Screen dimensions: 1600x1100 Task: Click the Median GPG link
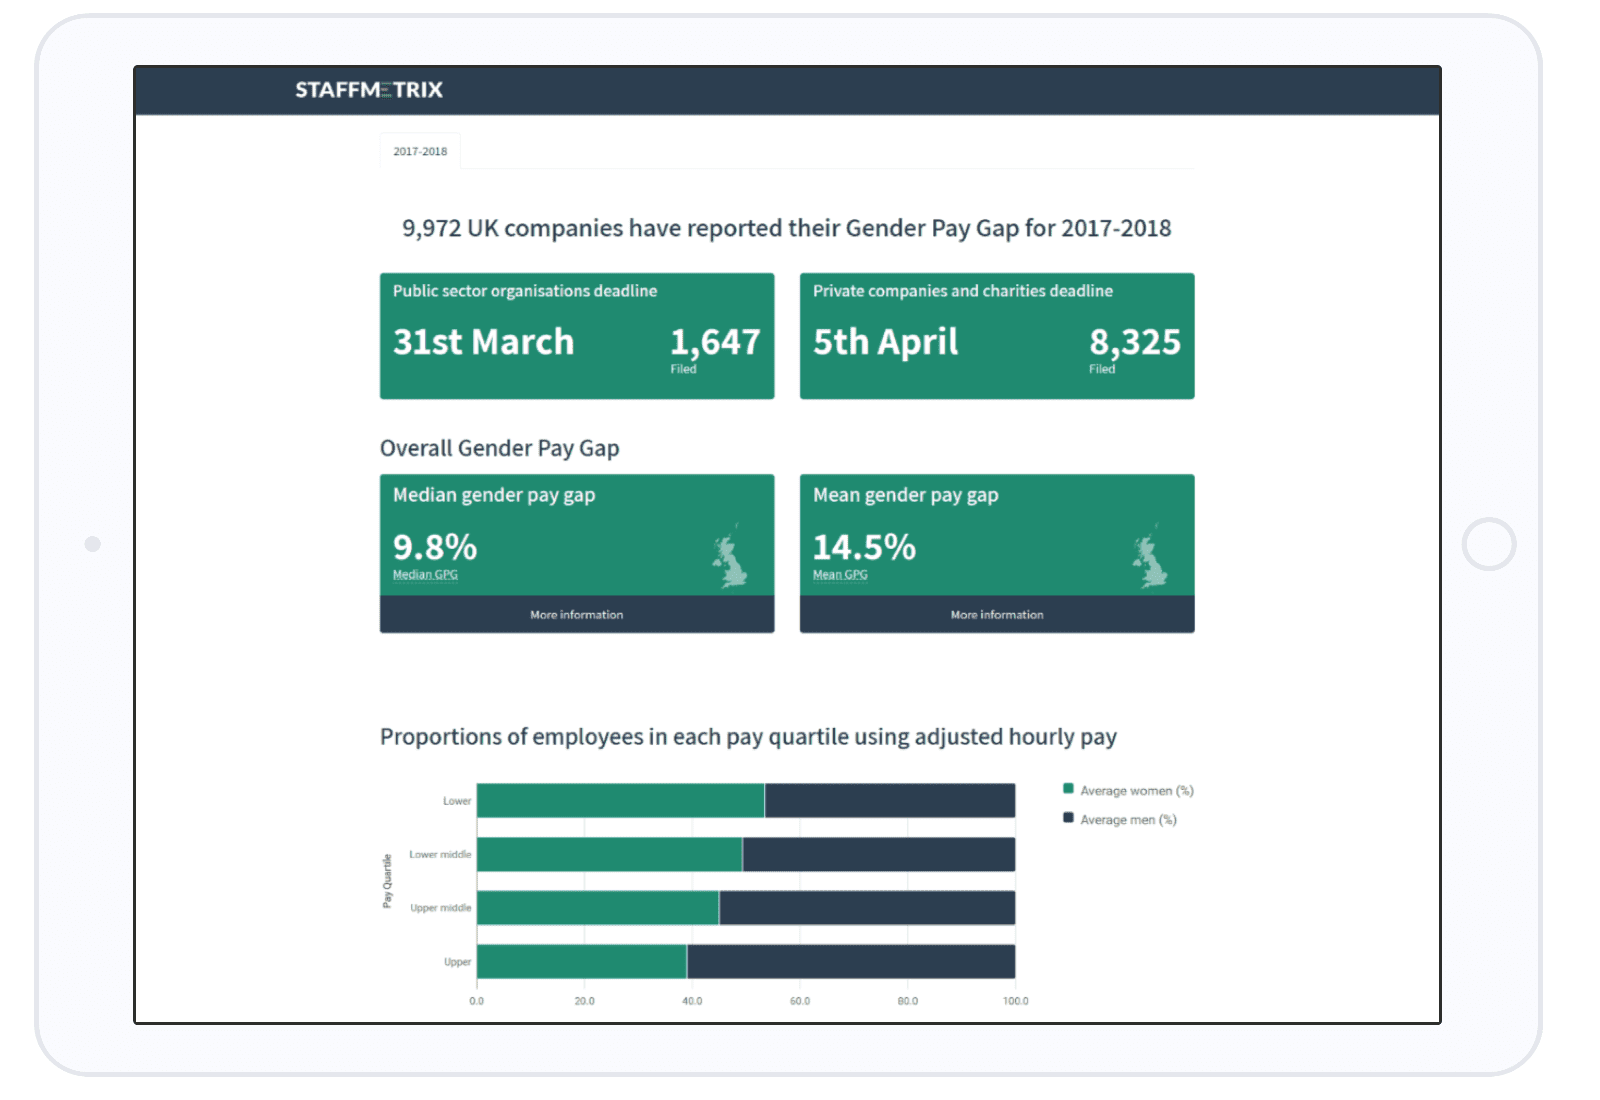[425, 575]
